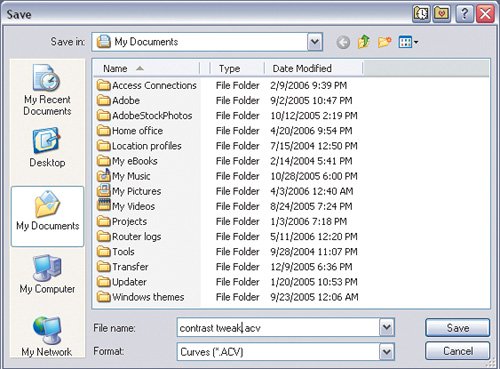Expand the Format dropdown arrow
This screenshot has height=369, width=500.
coord(387,351)
